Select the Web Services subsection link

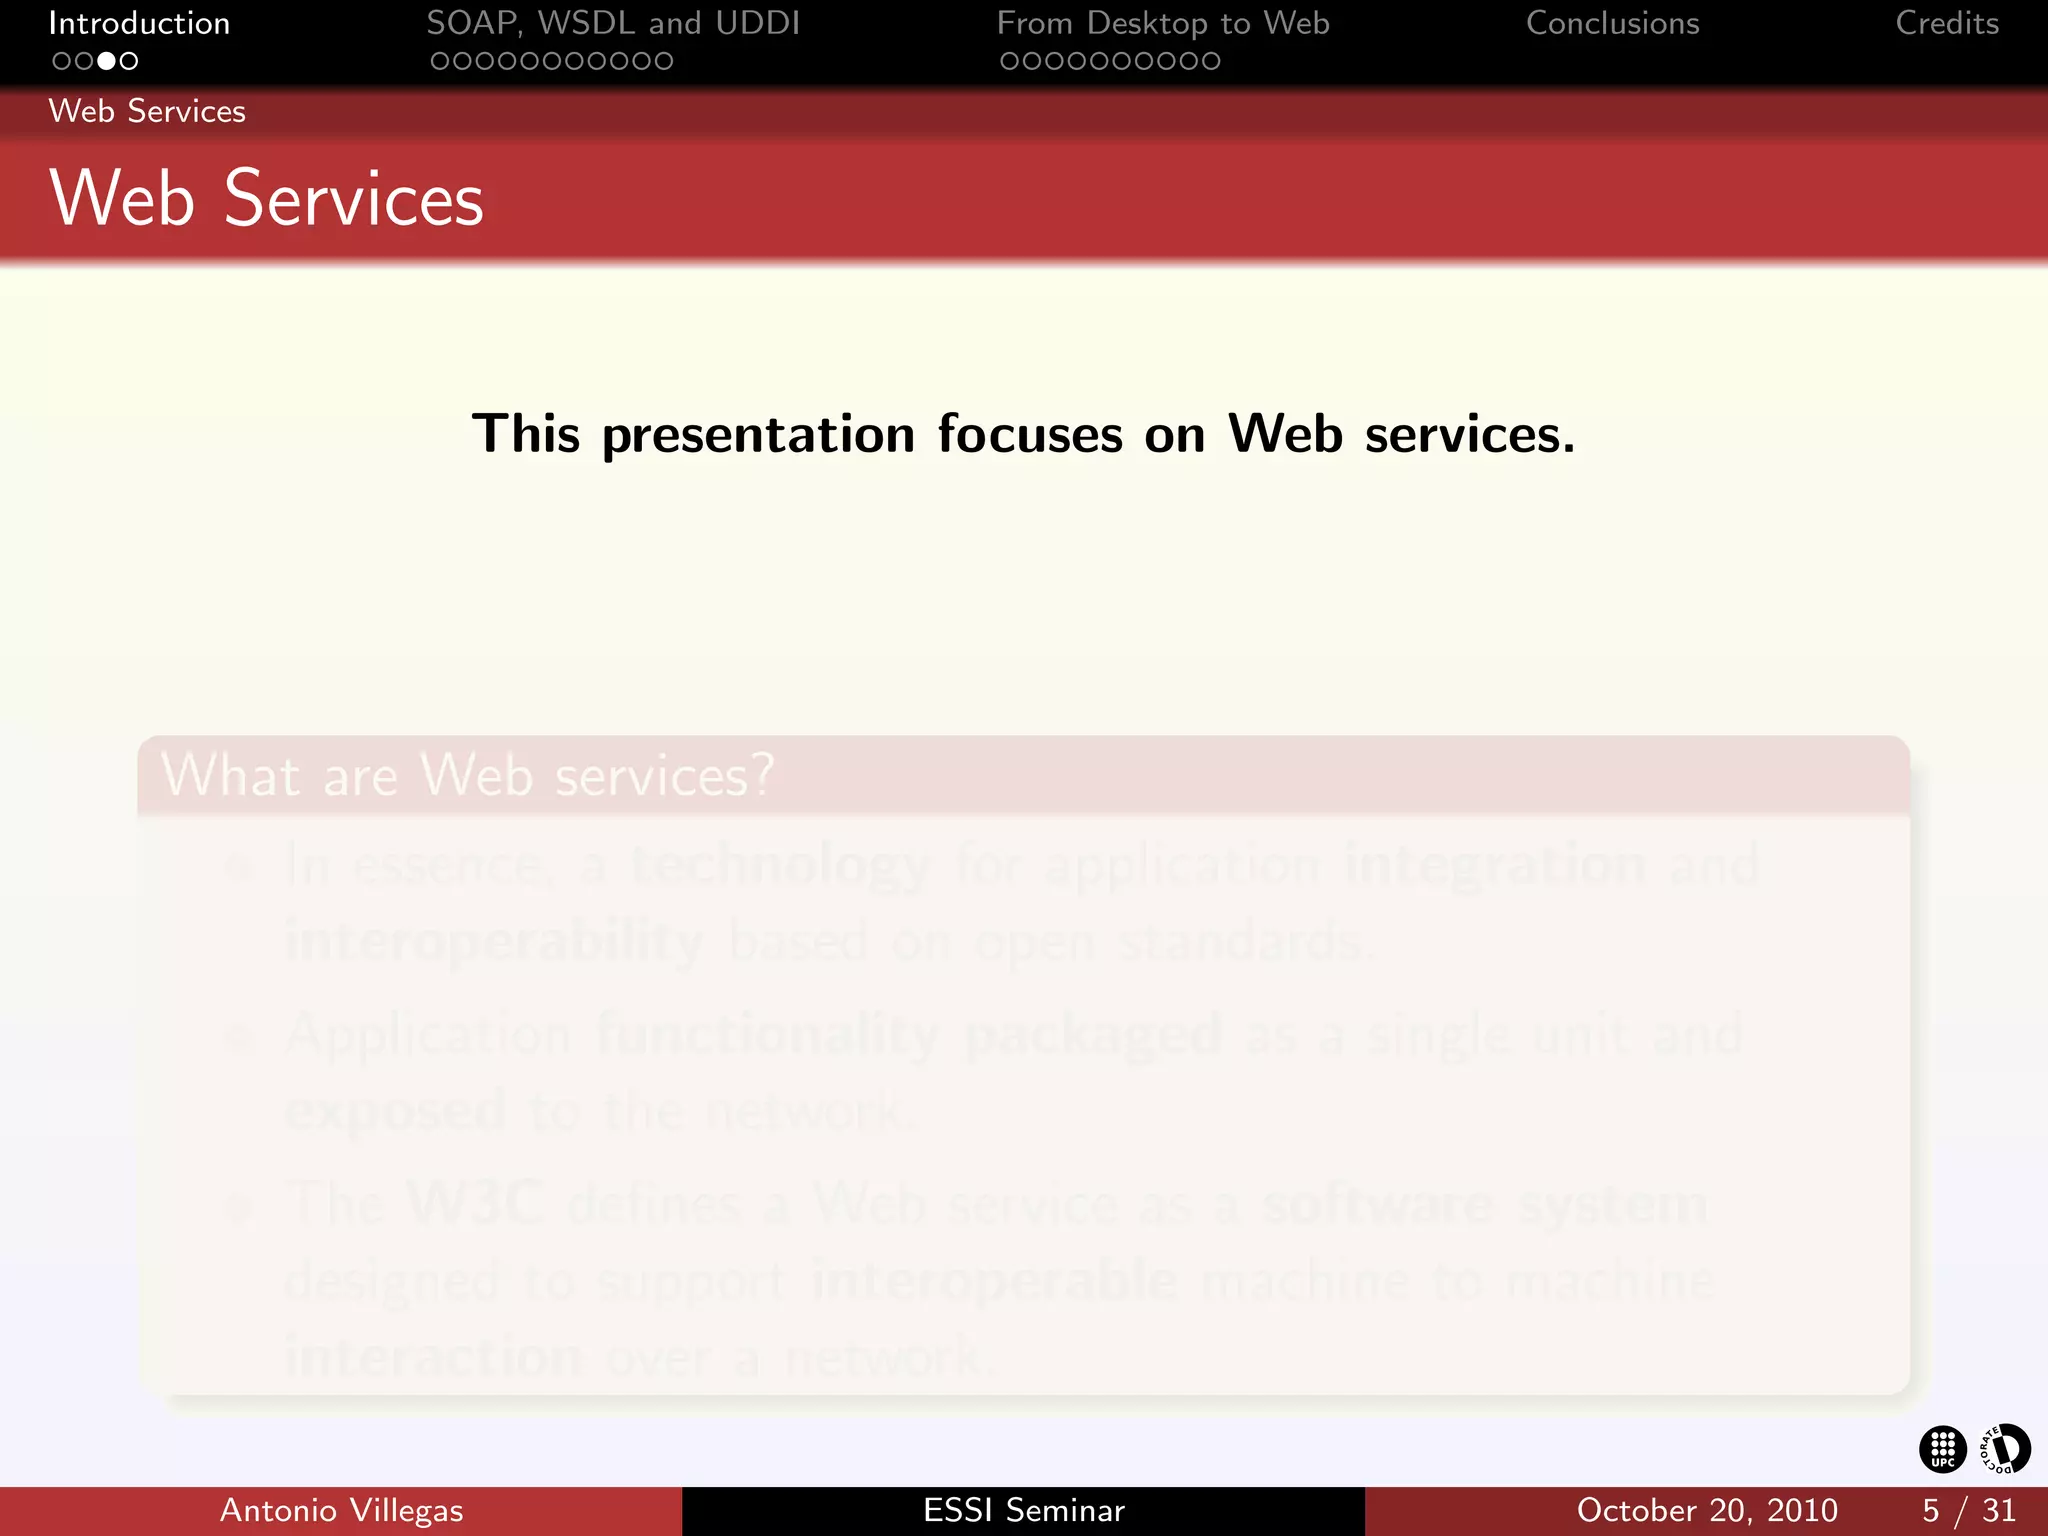click(147, 111)
